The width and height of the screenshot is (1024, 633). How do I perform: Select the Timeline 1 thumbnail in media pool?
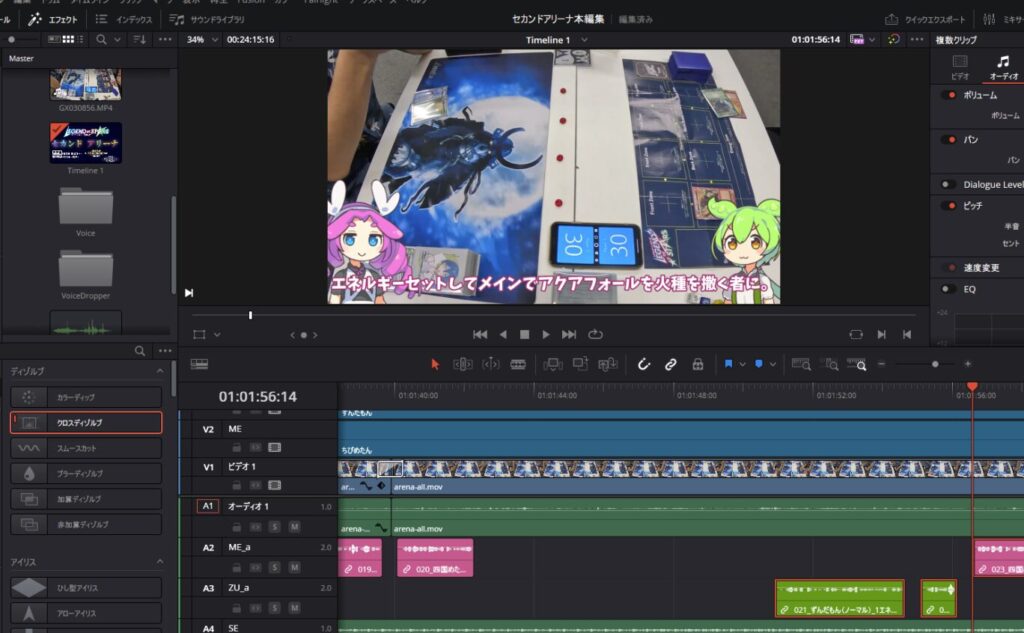click(86, 143)
